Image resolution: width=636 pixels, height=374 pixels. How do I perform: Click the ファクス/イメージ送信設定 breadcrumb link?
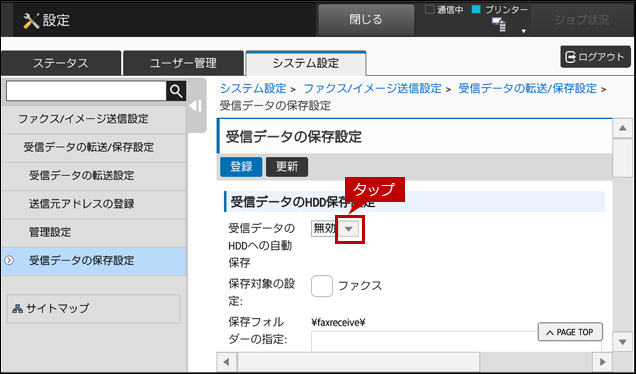click(372, 88)
